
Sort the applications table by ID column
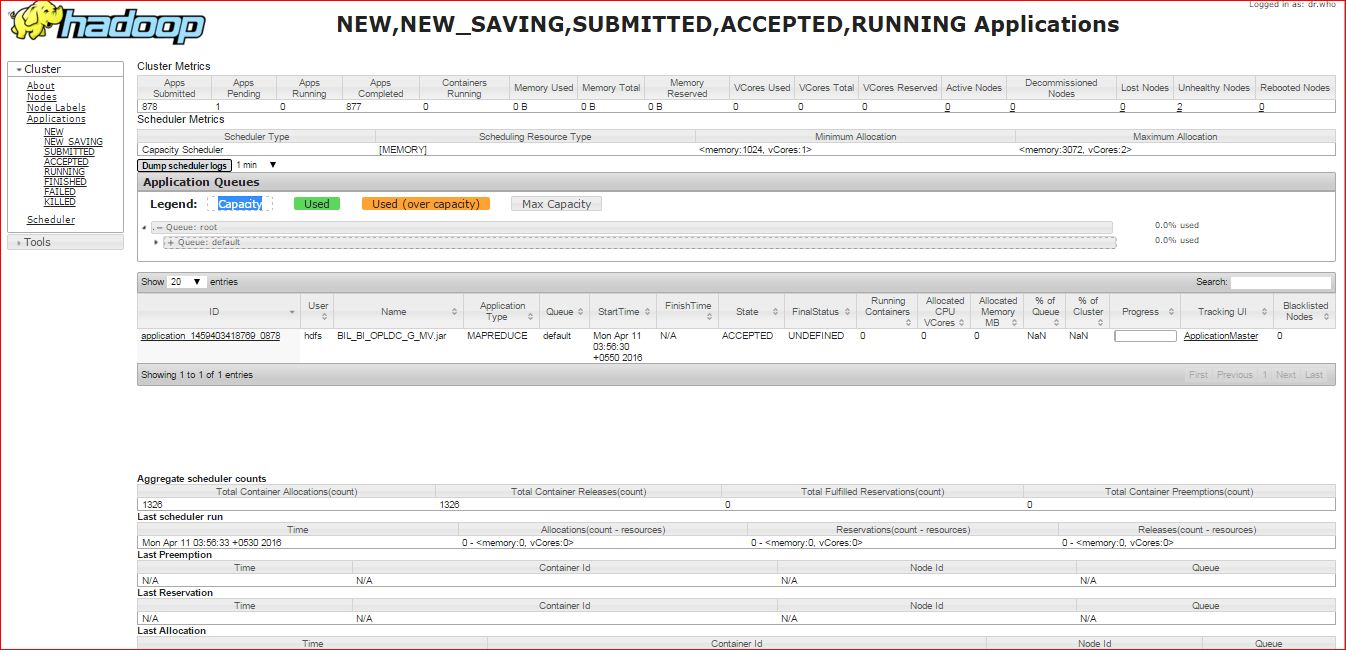click(x=215, y=311)
